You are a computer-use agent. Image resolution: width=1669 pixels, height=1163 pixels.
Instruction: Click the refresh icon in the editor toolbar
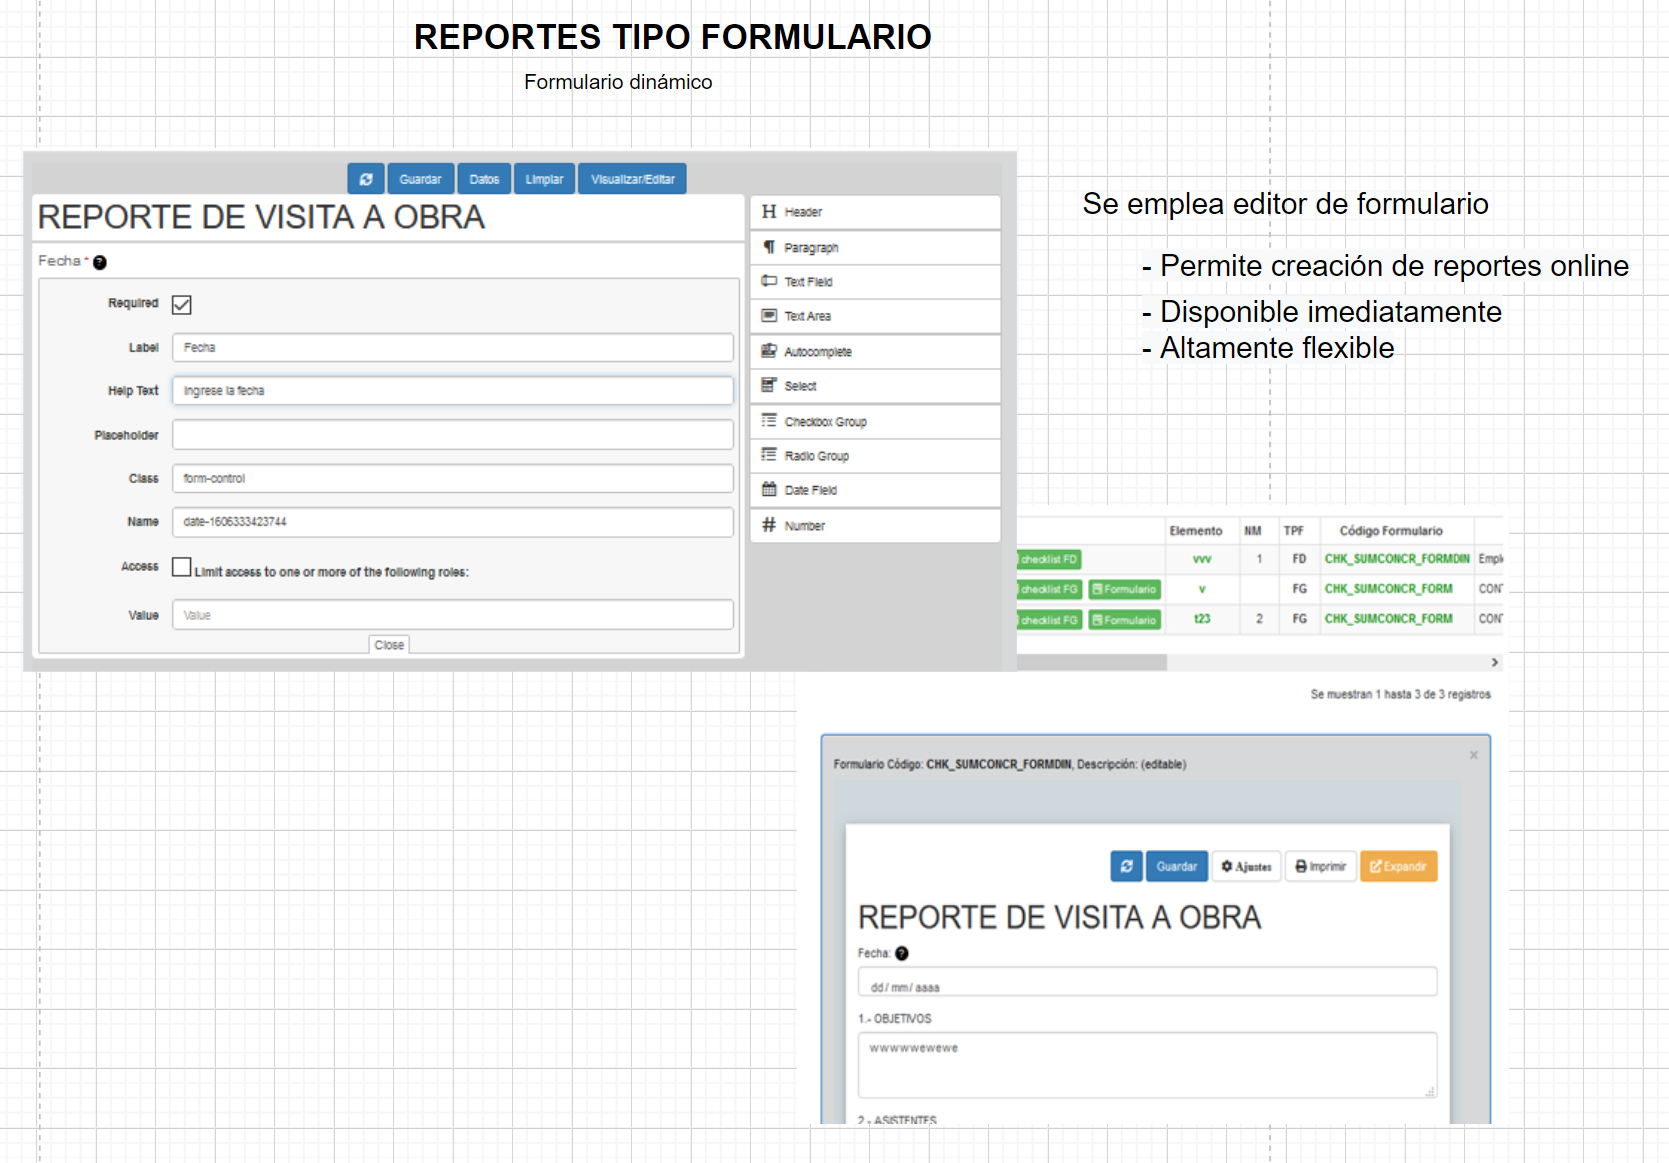point(366,179)
